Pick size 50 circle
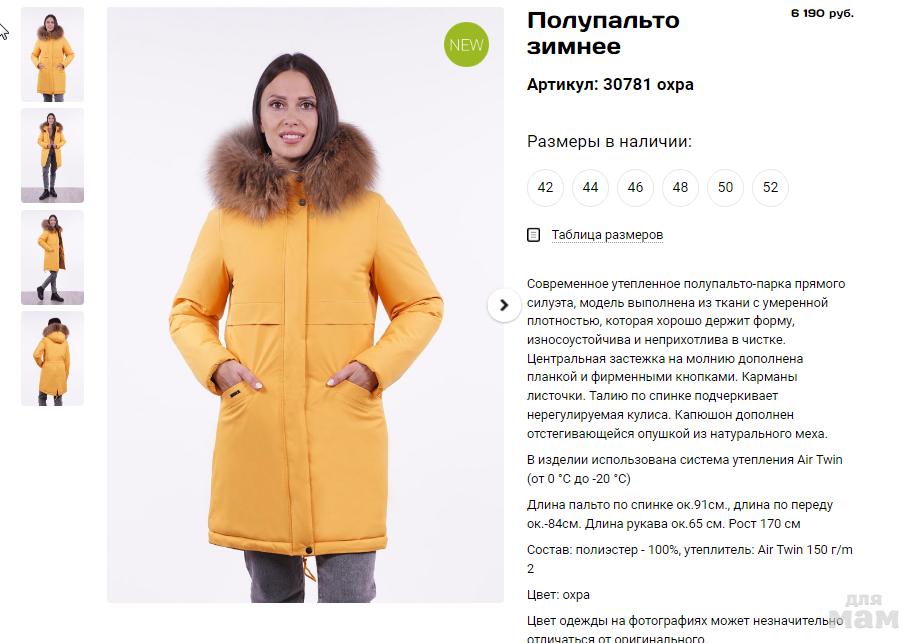The image size is (914, 643). [x=725, y=187]
